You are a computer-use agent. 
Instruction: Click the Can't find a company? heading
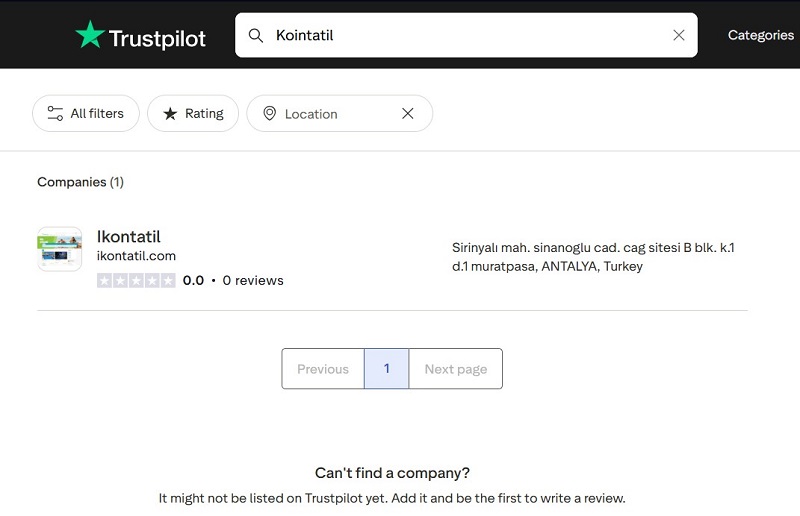coord(392,473)
